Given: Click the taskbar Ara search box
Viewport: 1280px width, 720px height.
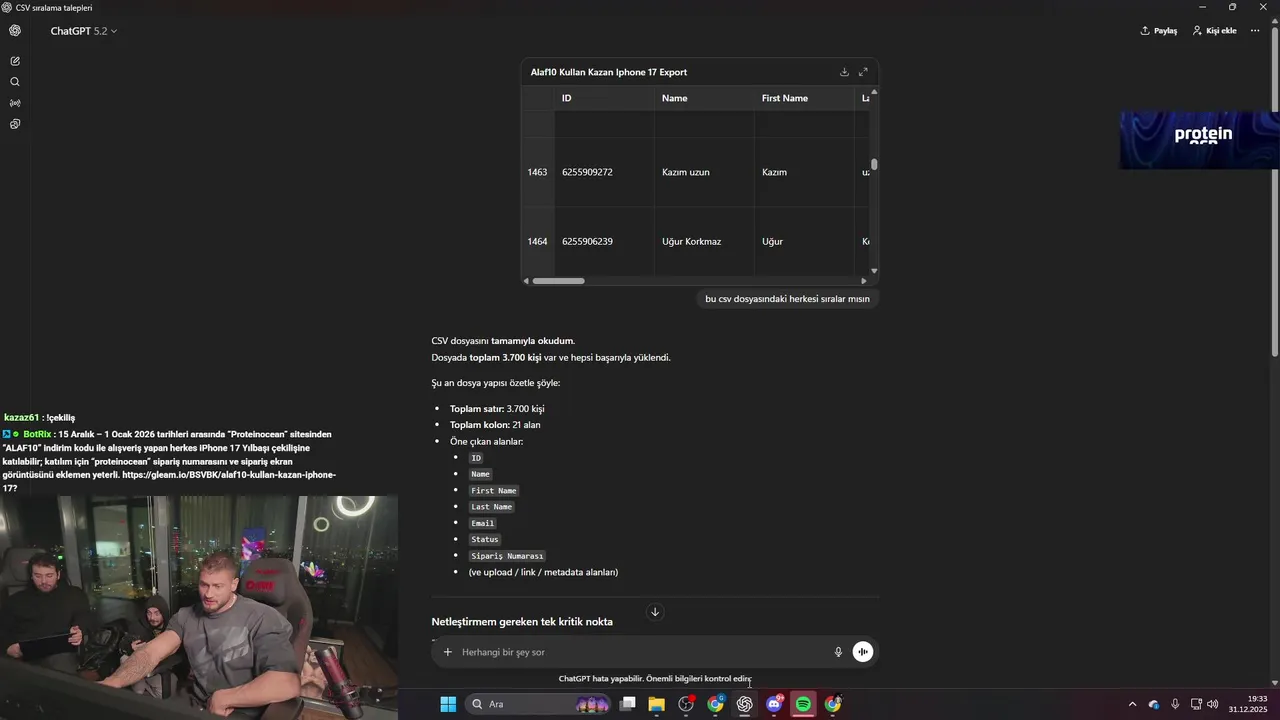Looking at the screenshot, I should pos(538,704).
